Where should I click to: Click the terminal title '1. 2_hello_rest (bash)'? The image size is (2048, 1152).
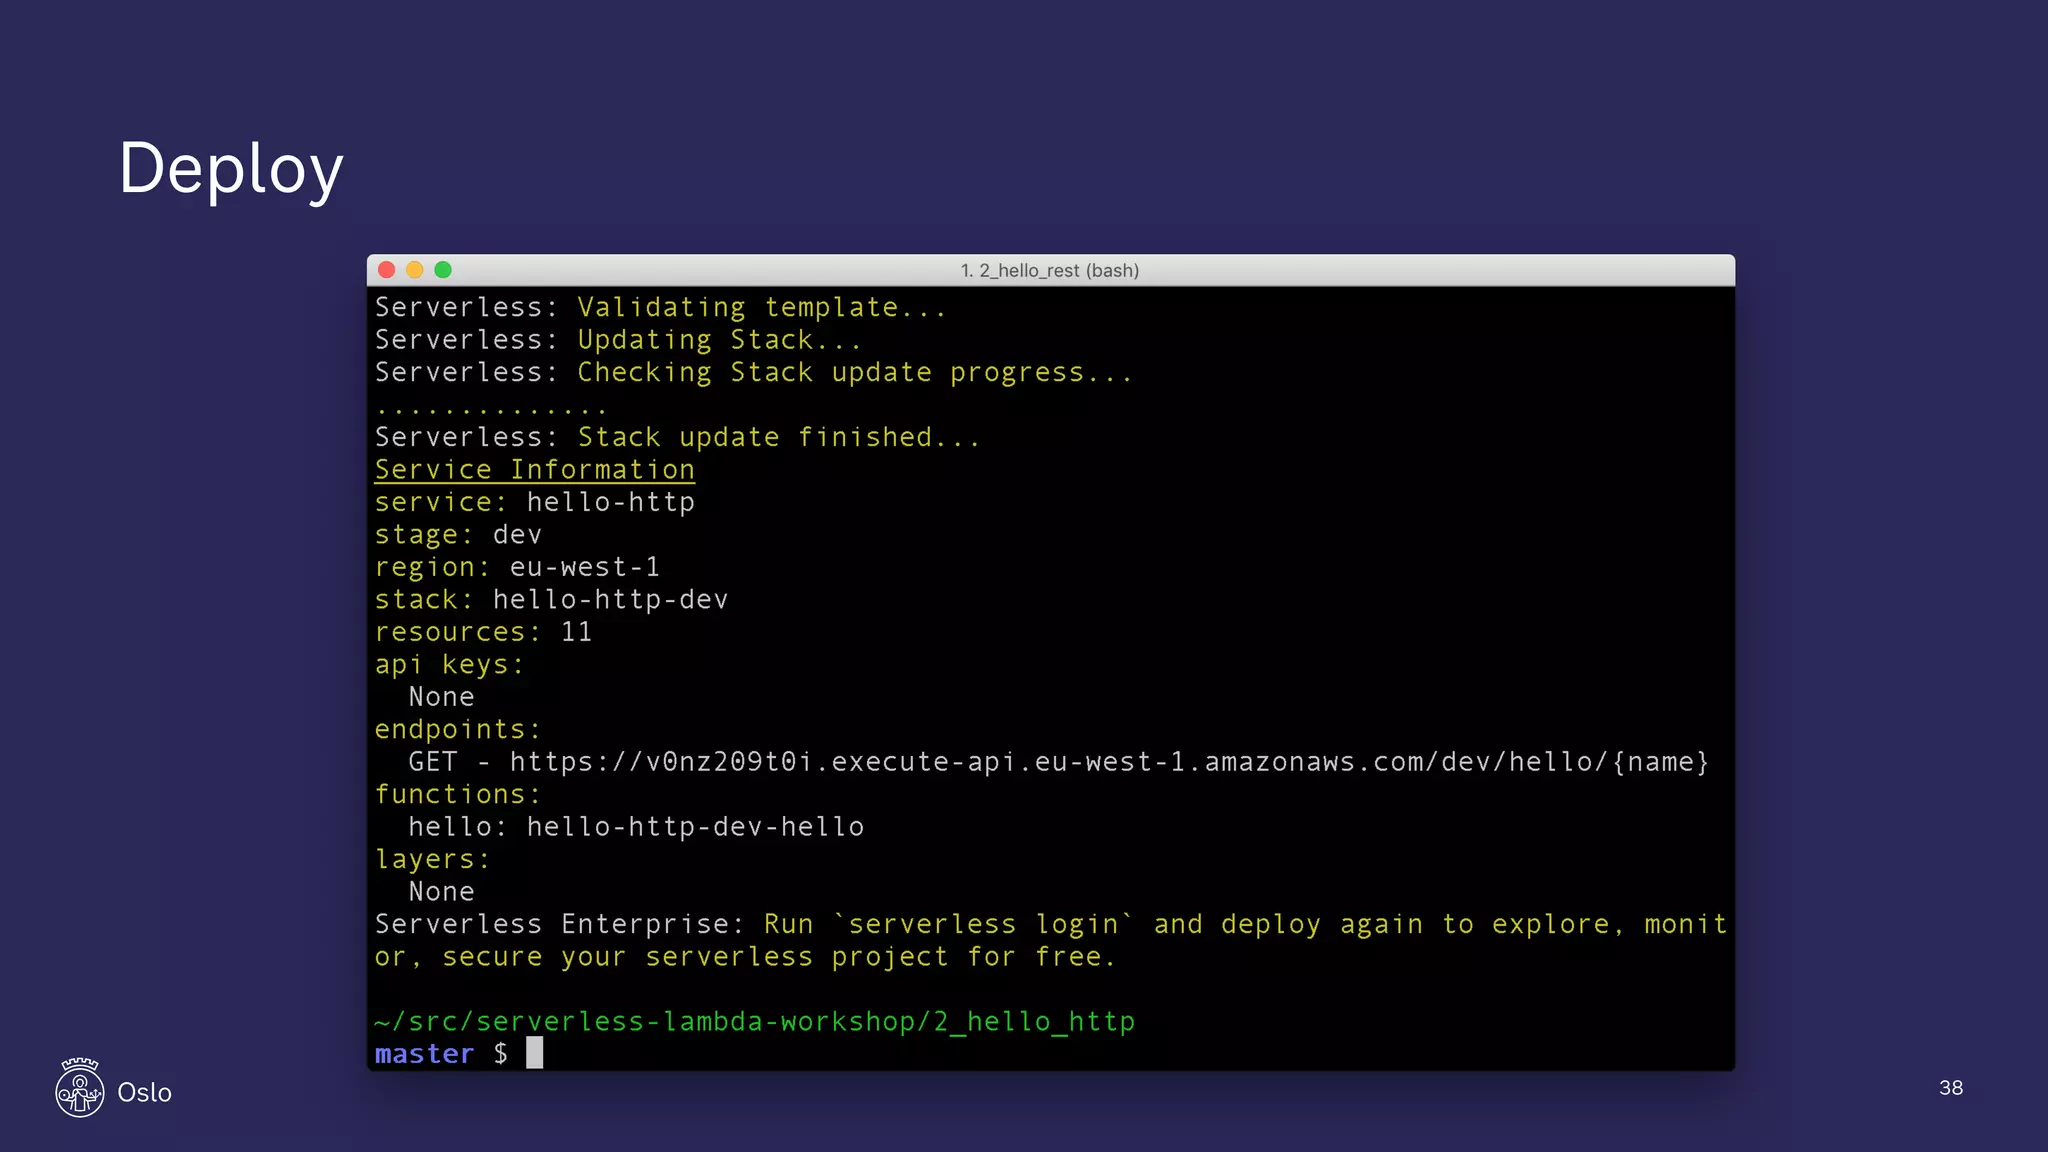pos(1050,271)
